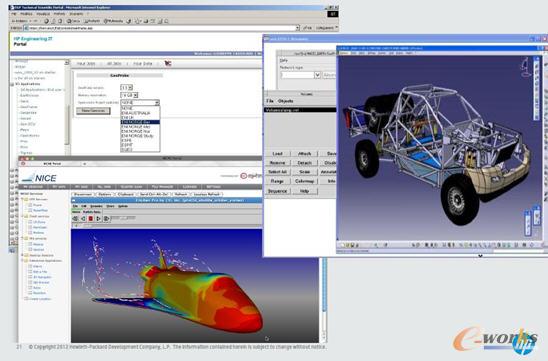
Task: Open File menu in Internet Explorer window
Action: pyautogui.click(x=14, y=14)
